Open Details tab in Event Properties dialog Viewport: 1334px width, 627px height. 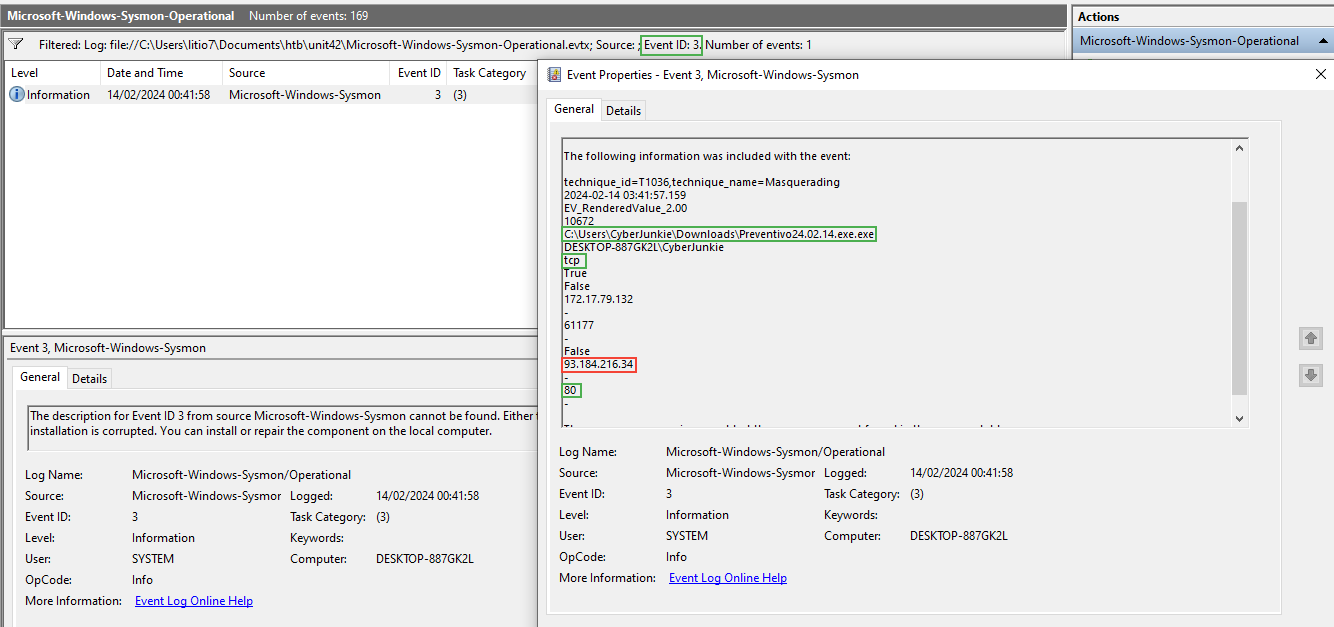[x=623, y=110]
